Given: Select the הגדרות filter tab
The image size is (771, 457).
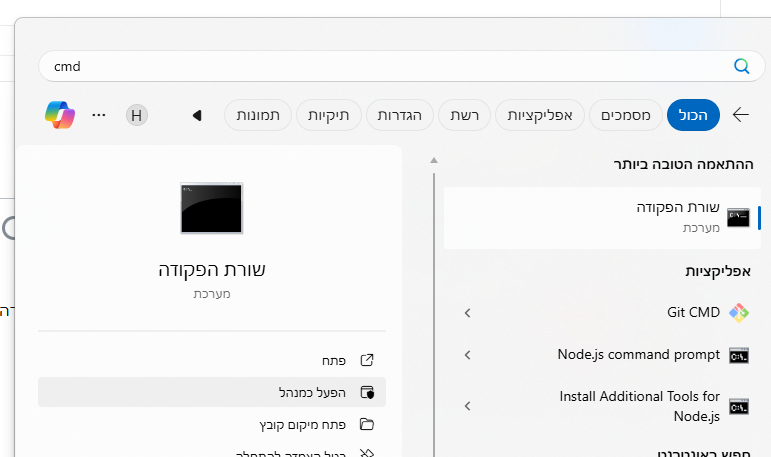Looking at the screenshot, I should pos(399,115).
